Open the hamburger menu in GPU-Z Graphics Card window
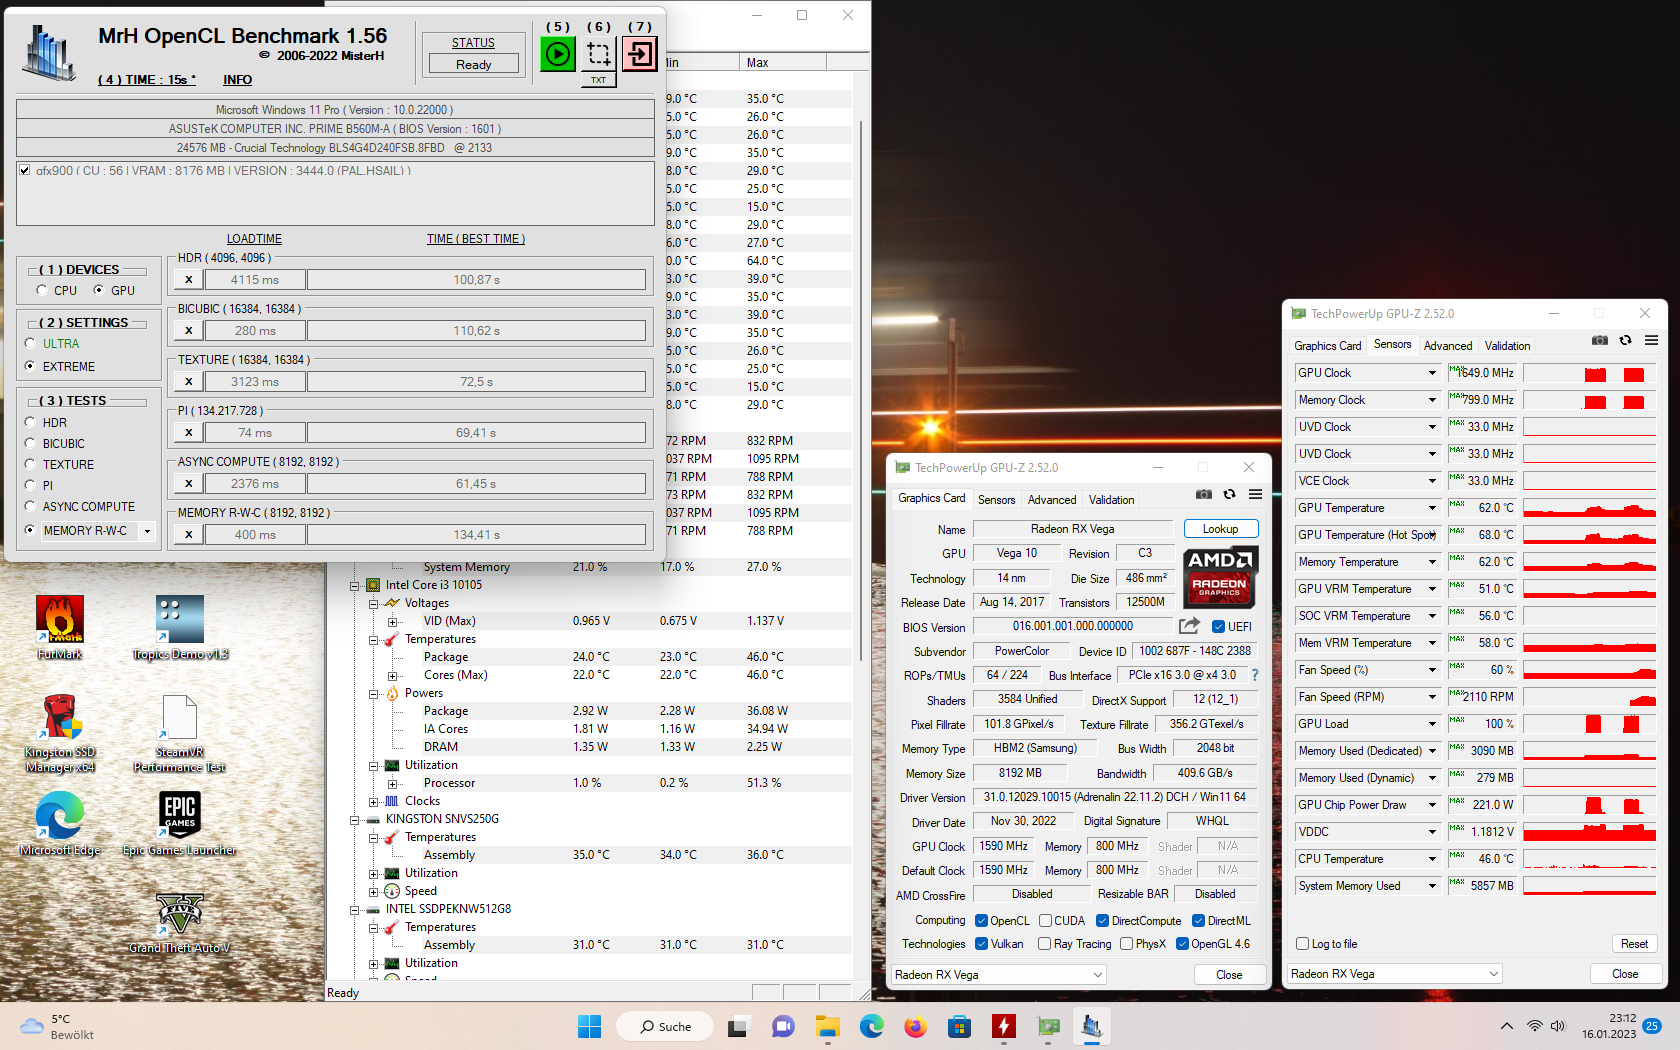The image size is (1680, 1050). pyautogui.click(x=1256, y=494)
